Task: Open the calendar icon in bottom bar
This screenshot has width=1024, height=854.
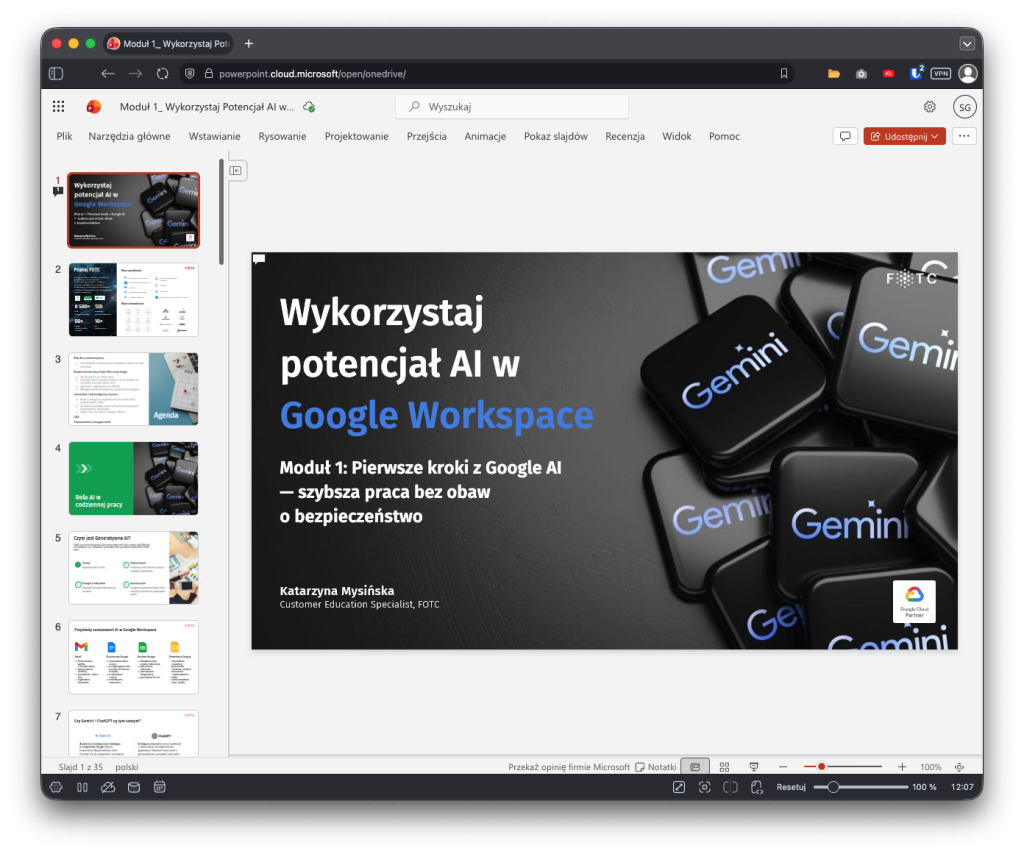Action: [x=159, y=787]
